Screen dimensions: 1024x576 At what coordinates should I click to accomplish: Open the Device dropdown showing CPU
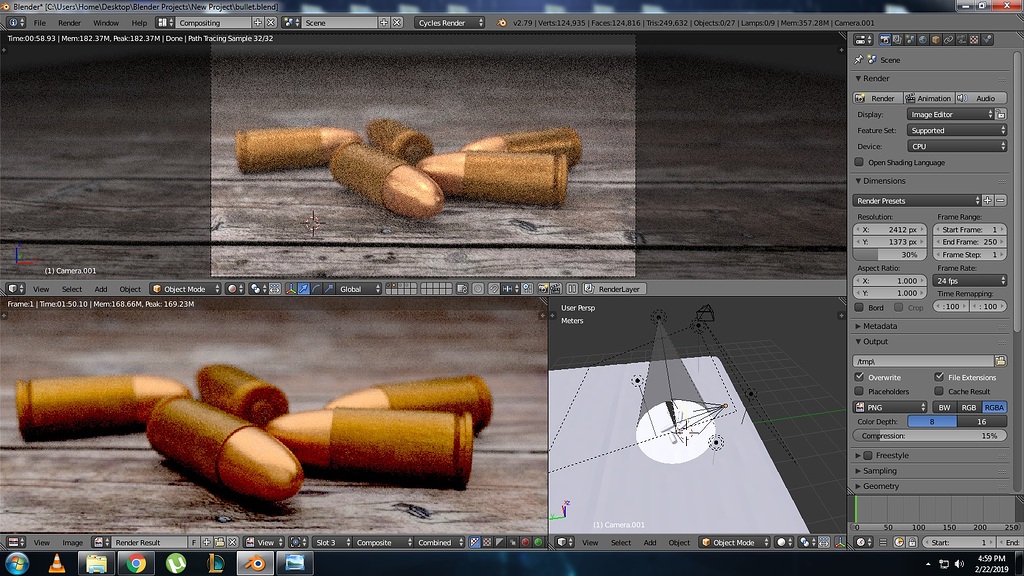tap(957, 146)
